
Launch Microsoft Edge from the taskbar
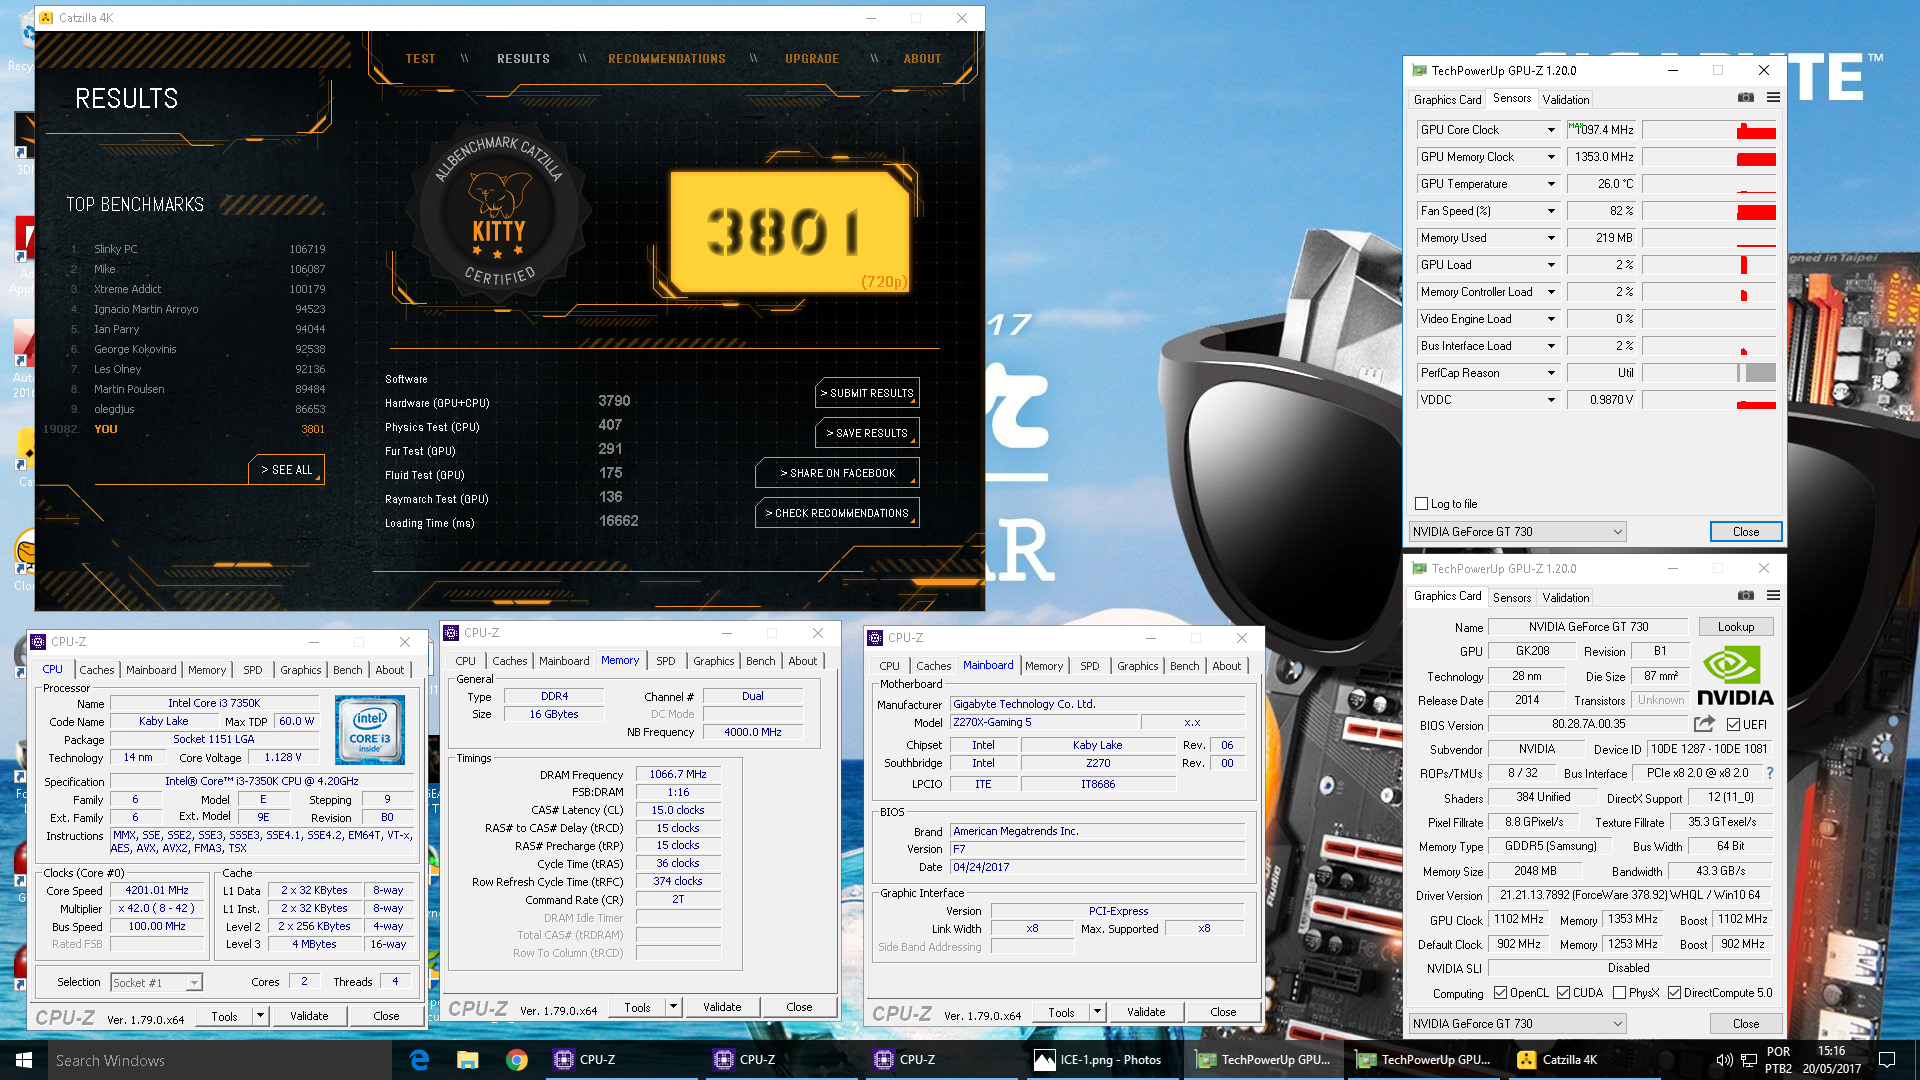coord(419,1060)
